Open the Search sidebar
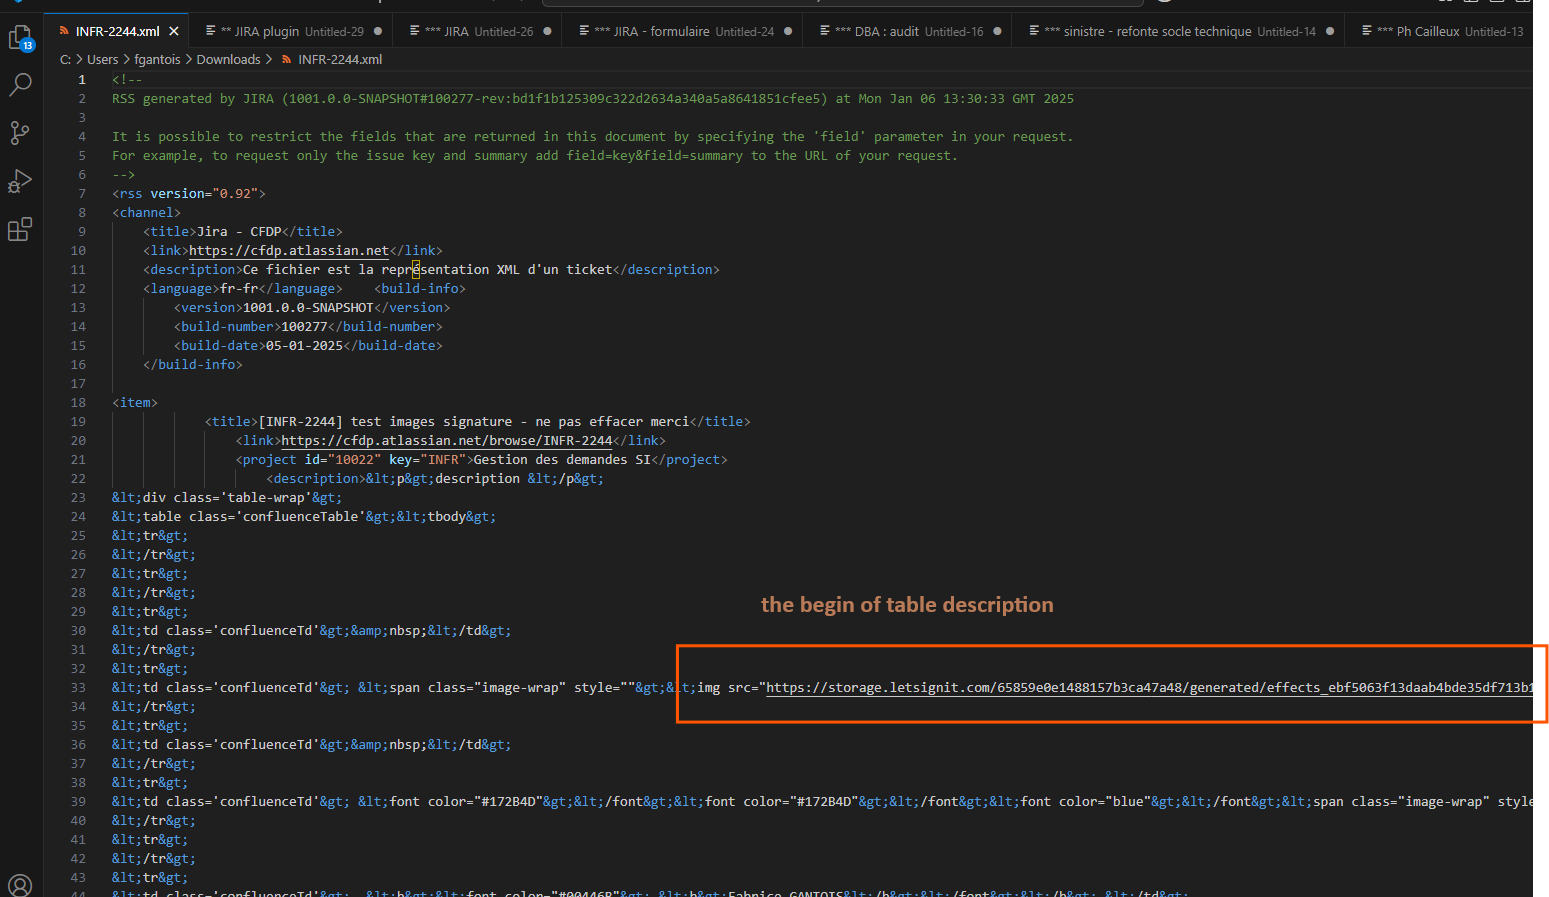 point(20,85)
